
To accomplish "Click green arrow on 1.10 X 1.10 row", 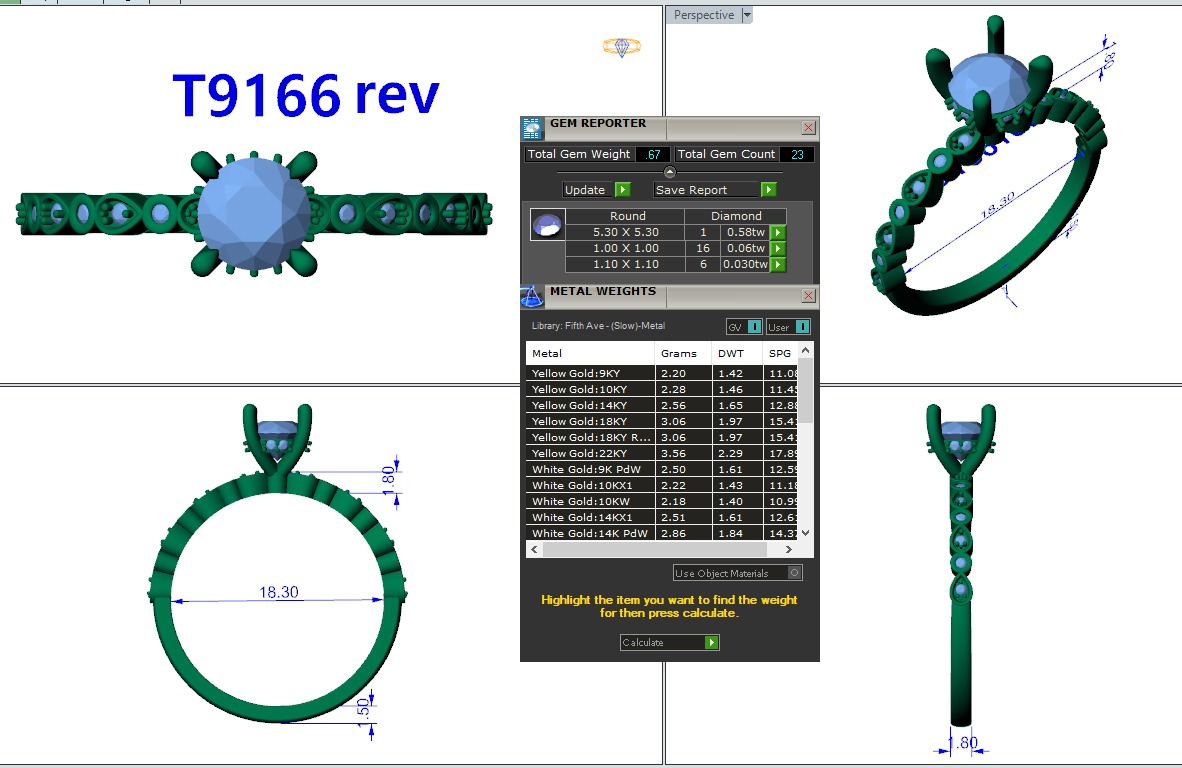I will tap(777, 265).
